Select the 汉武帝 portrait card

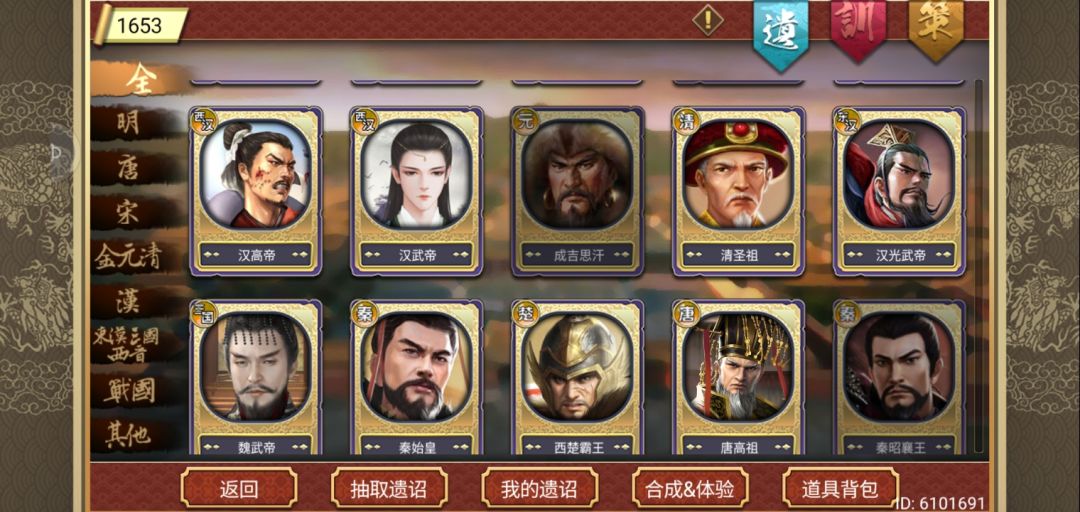(x=417, y=191)
